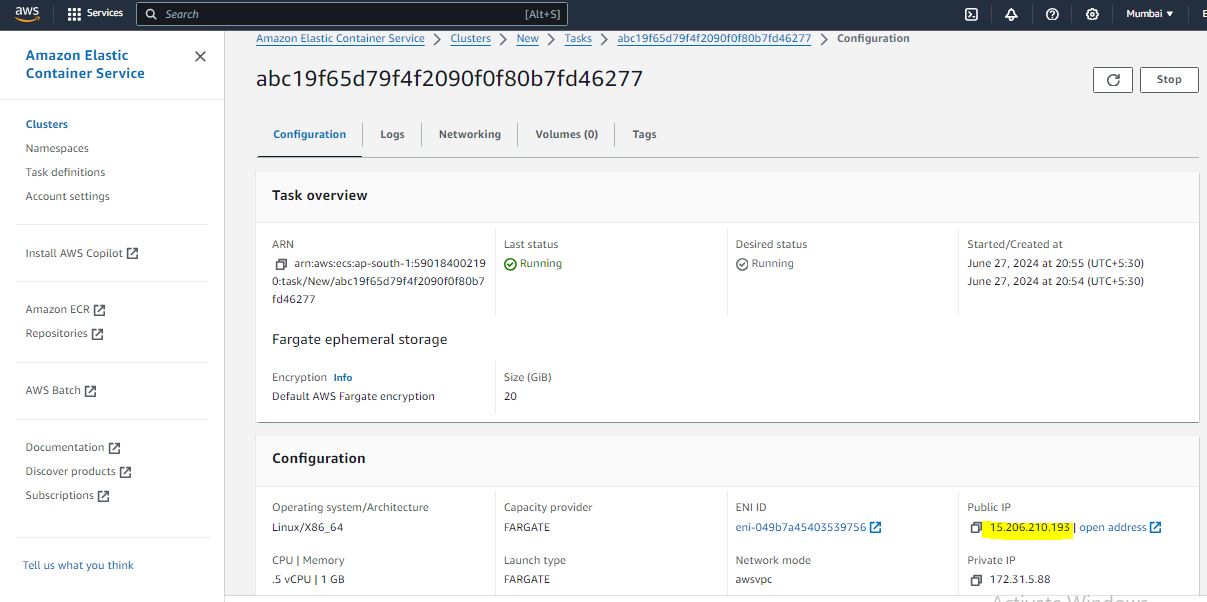
Task: Open the Services grid menu
Action: pos(95,14)
